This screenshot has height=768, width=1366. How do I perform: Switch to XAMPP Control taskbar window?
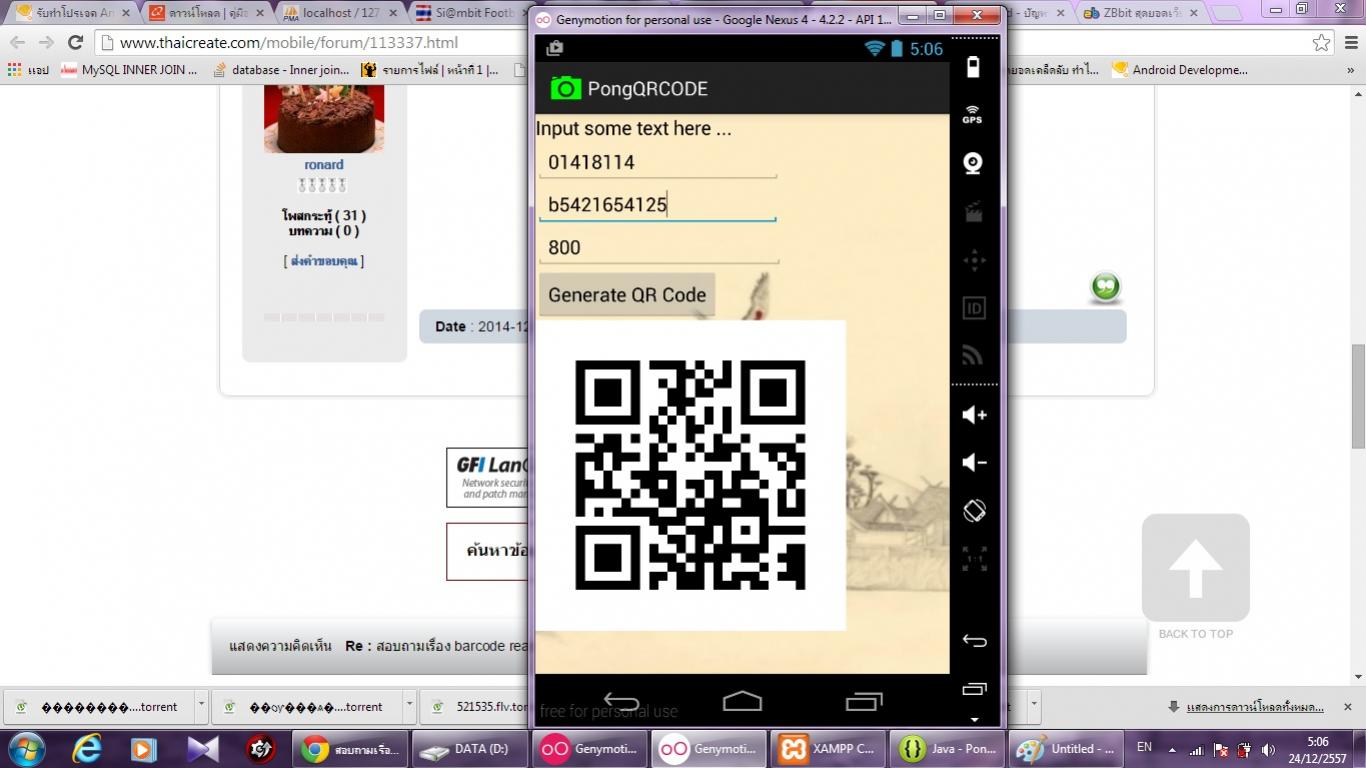pyautogui.click(x=827, y=748)
